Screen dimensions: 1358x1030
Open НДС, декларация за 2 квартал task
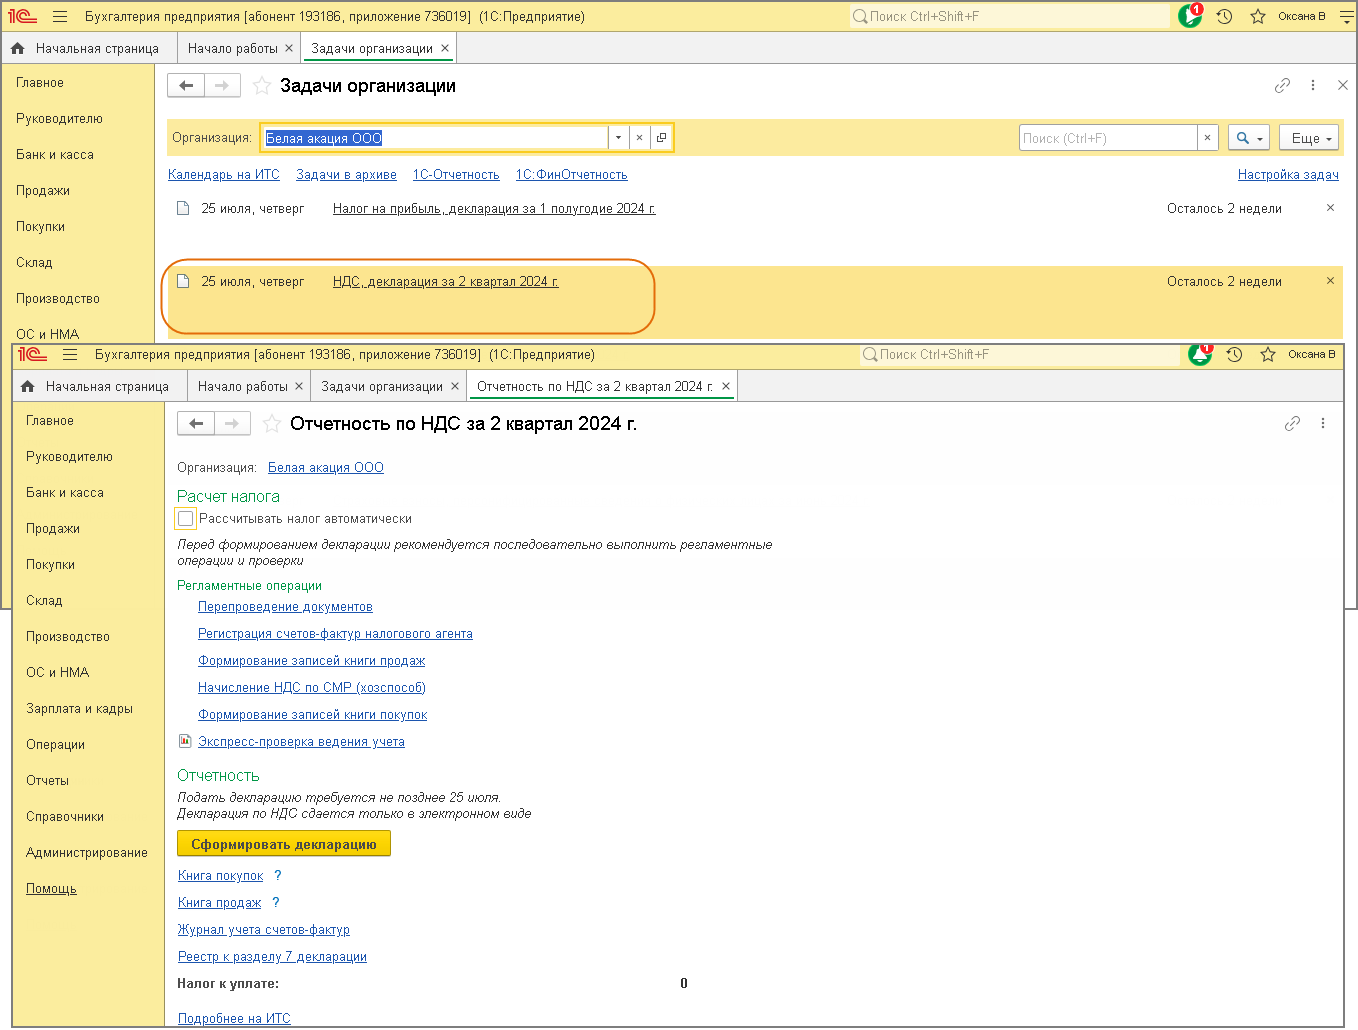coord(446,282)
